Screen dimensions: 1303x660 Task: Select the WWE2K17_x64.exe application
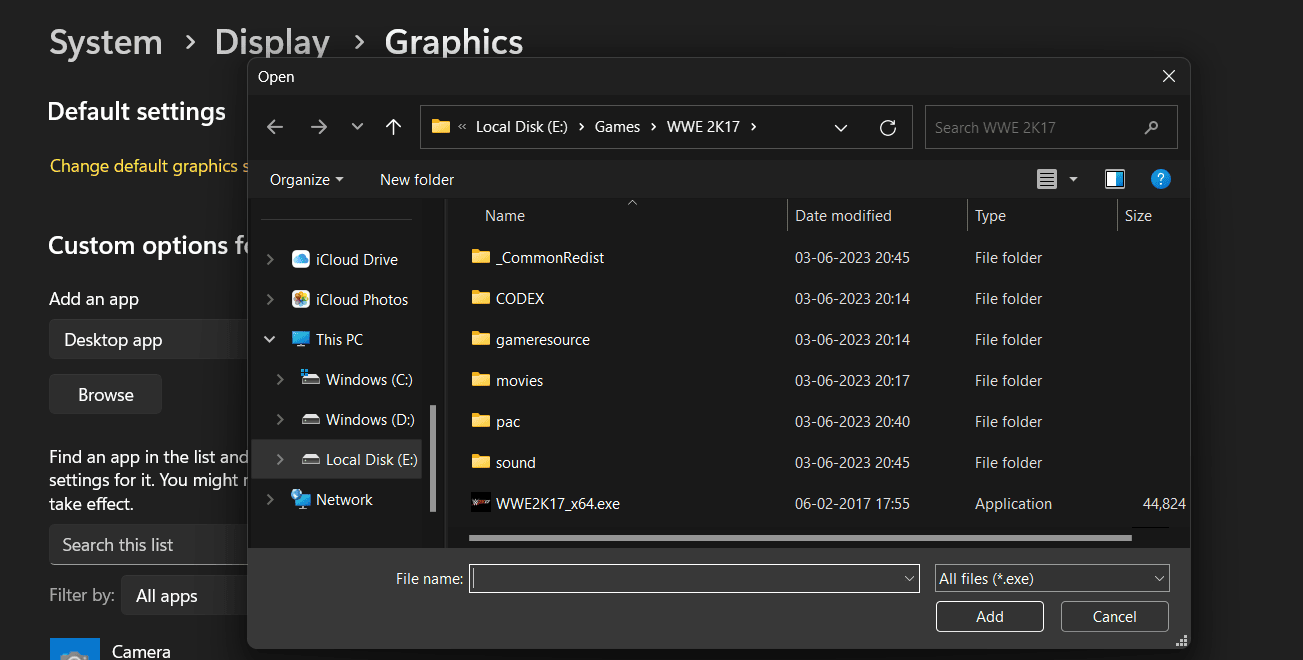[556, 503]
